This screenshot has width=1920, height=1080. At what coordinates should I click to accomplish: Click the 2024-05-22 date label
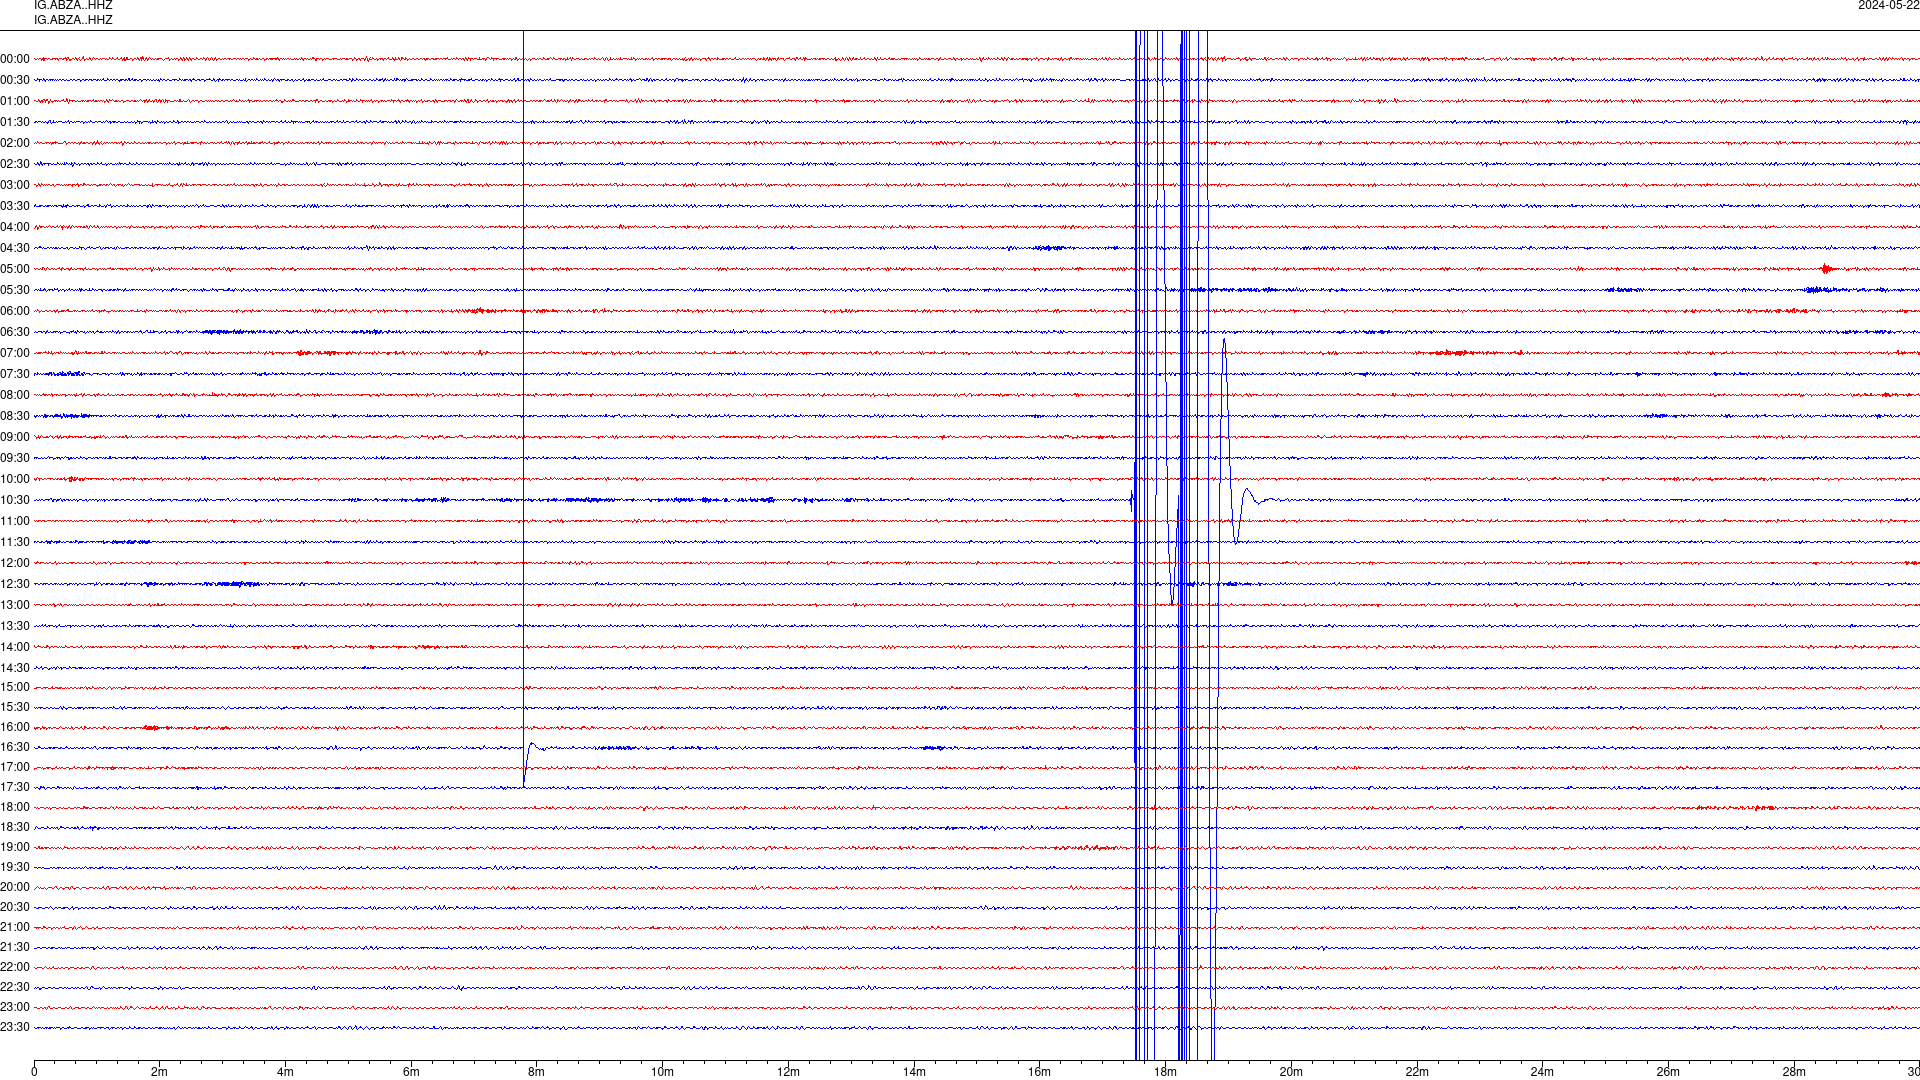coord(1888,5)
